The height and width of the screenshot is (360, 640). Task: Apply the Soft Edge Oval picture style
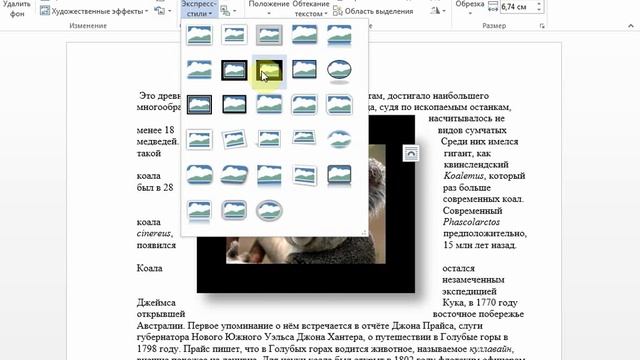click(340, 140)
